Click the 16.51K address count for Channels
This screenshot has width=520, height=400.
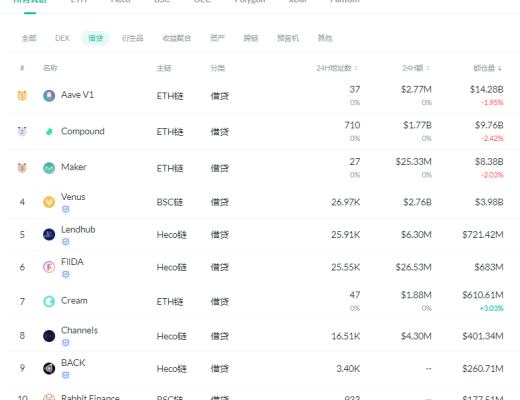coord(345,336)
